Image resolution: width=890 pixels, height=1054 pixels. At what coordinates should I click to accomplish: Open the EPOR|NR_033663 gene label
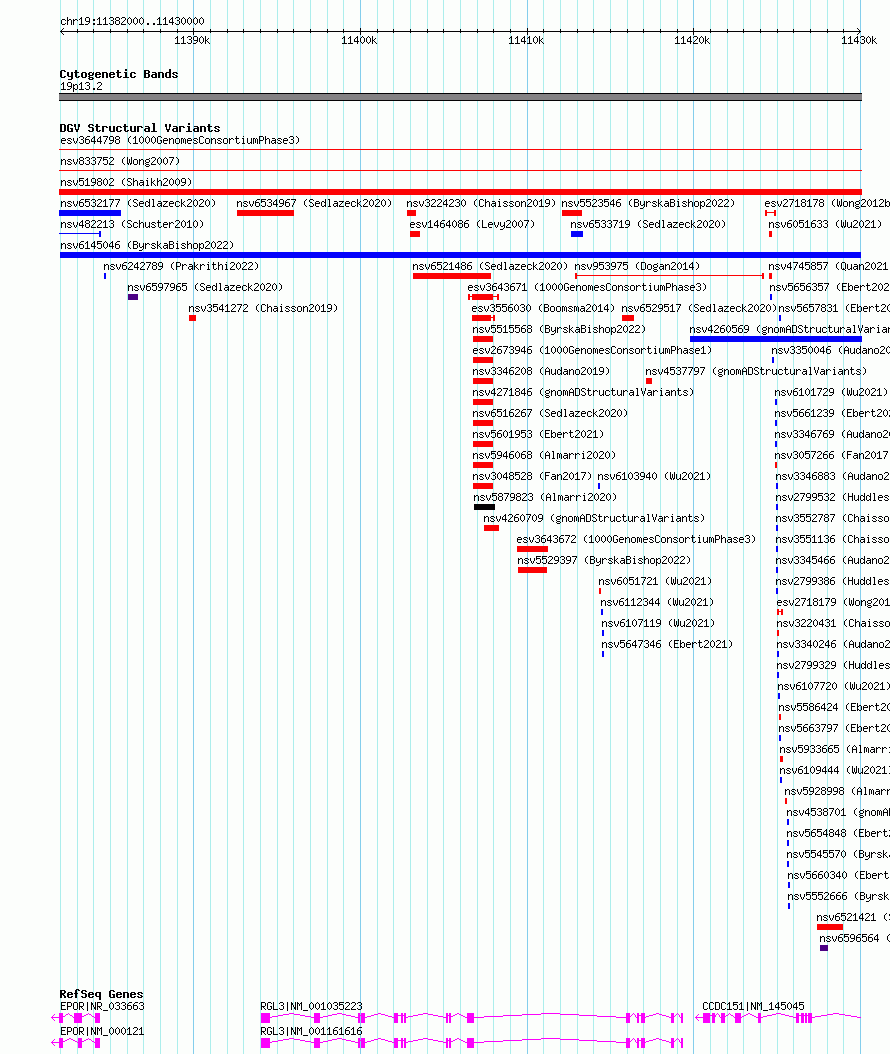[x=102, y=1006]
